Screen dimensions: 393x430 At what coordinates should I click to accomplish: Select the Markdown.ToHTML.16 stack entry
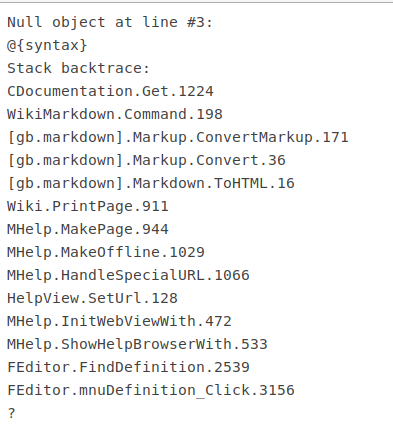[x=151, y=183]
